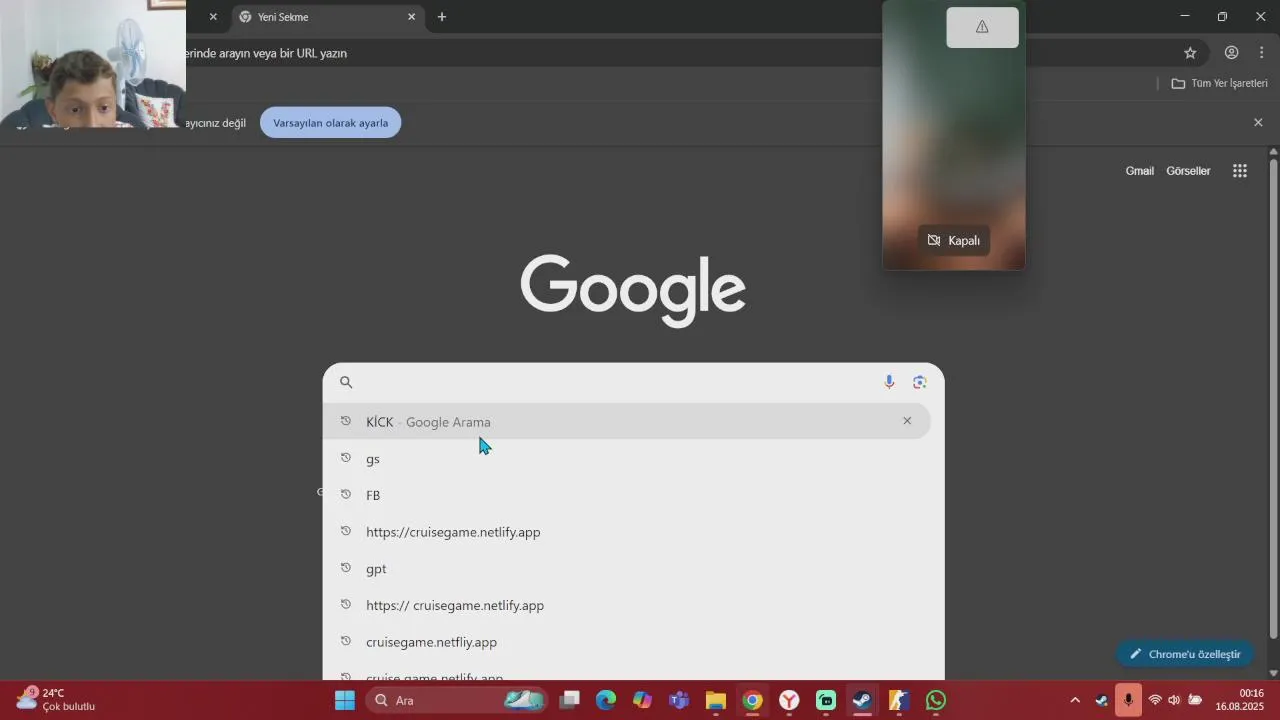Click the microphone in-use tray icon
1280x720 pixels.
click(1128, 700)
